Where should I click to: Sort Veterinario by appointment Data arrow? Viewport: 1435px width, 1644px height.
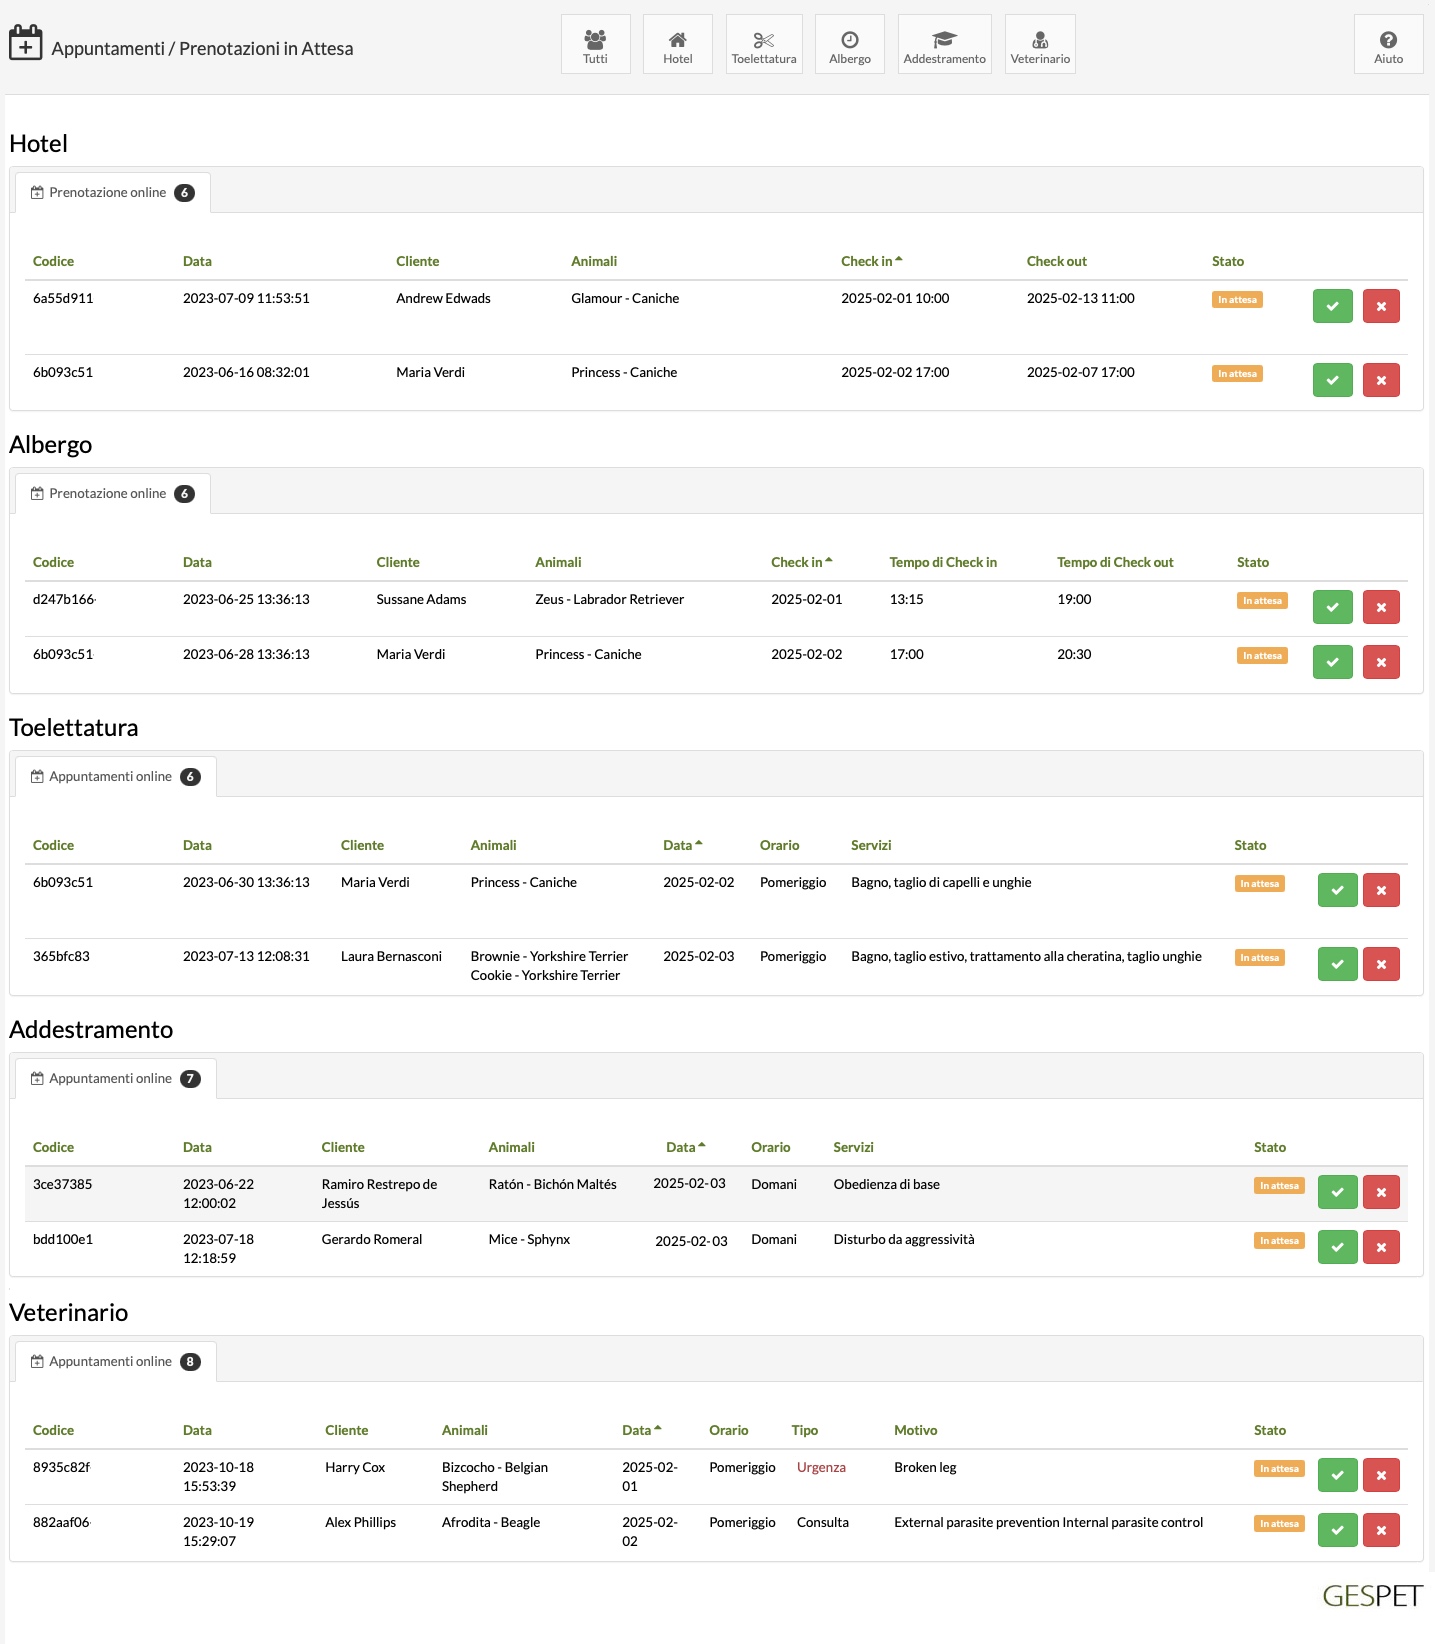[641, 1430]
